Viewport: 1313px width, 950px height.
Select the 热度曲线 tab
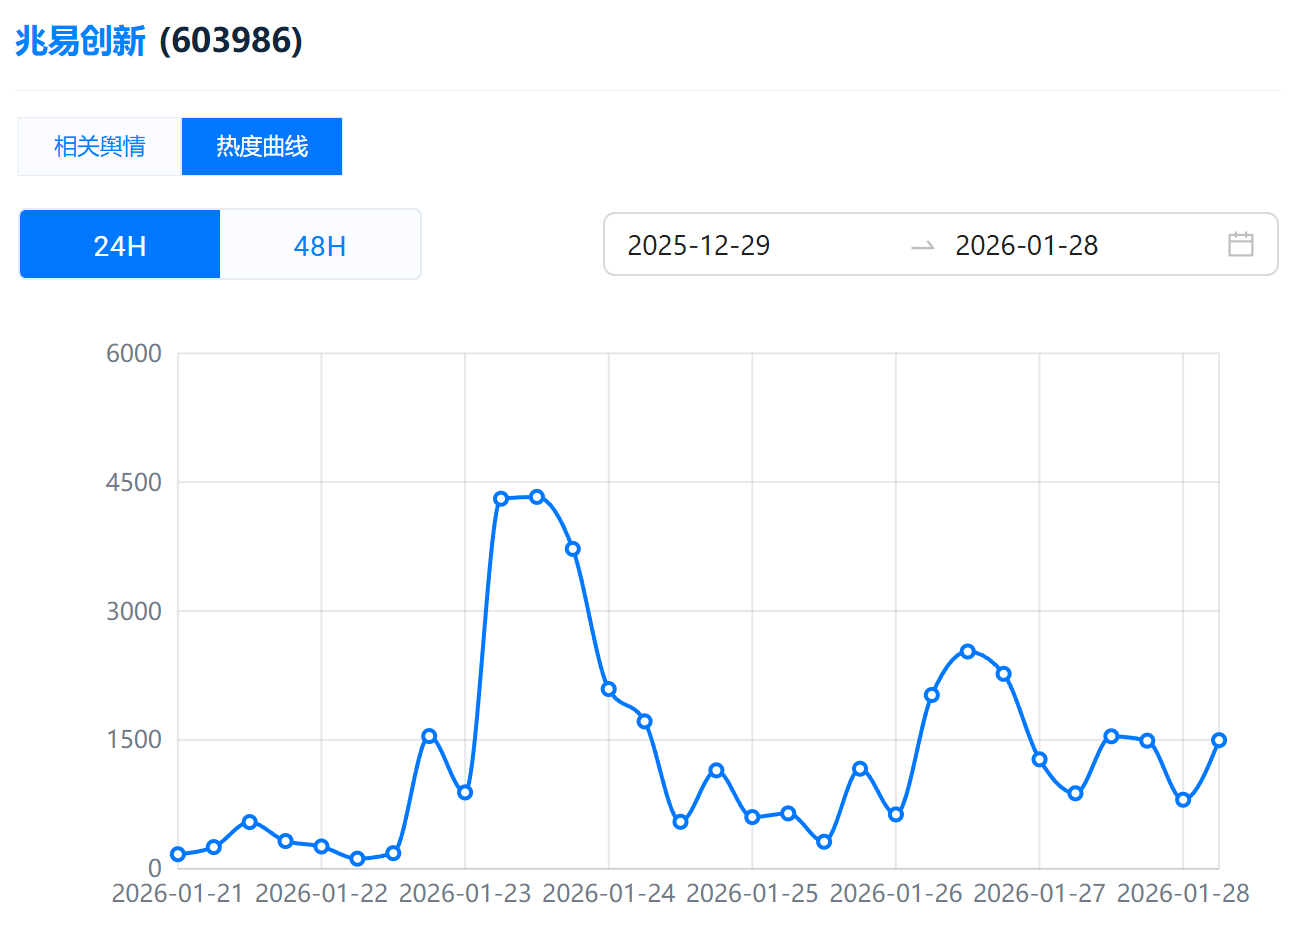click(x=262, y=147)
